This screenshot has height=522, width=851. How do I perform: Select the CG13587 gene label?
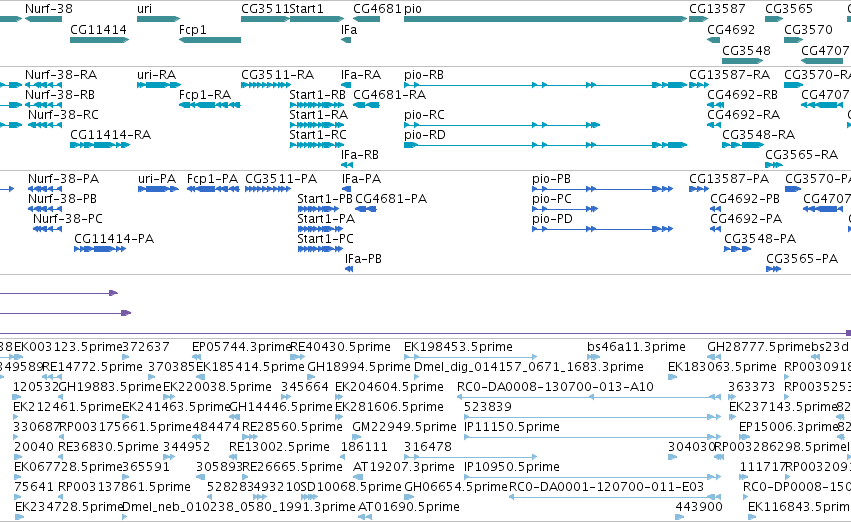point(717,9)
